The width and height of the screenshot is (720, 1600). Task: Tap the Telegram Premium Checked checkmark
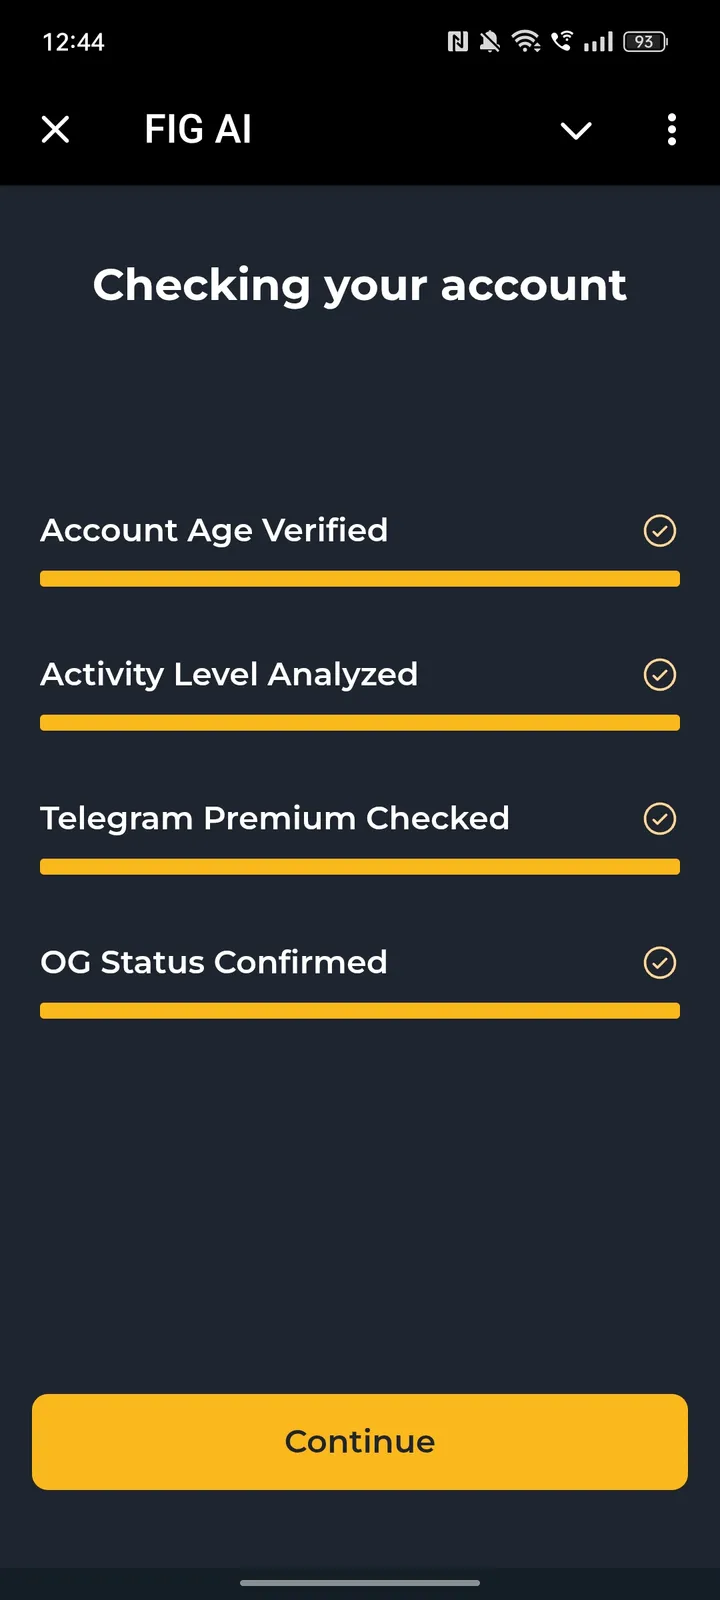pos(660,819)
